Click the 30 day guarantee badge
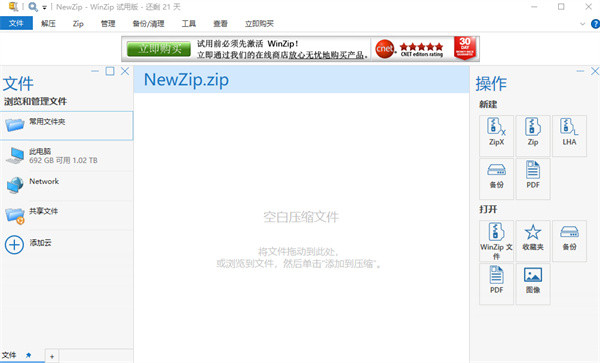Screen dimensions: 600x363 coord(465,48)
